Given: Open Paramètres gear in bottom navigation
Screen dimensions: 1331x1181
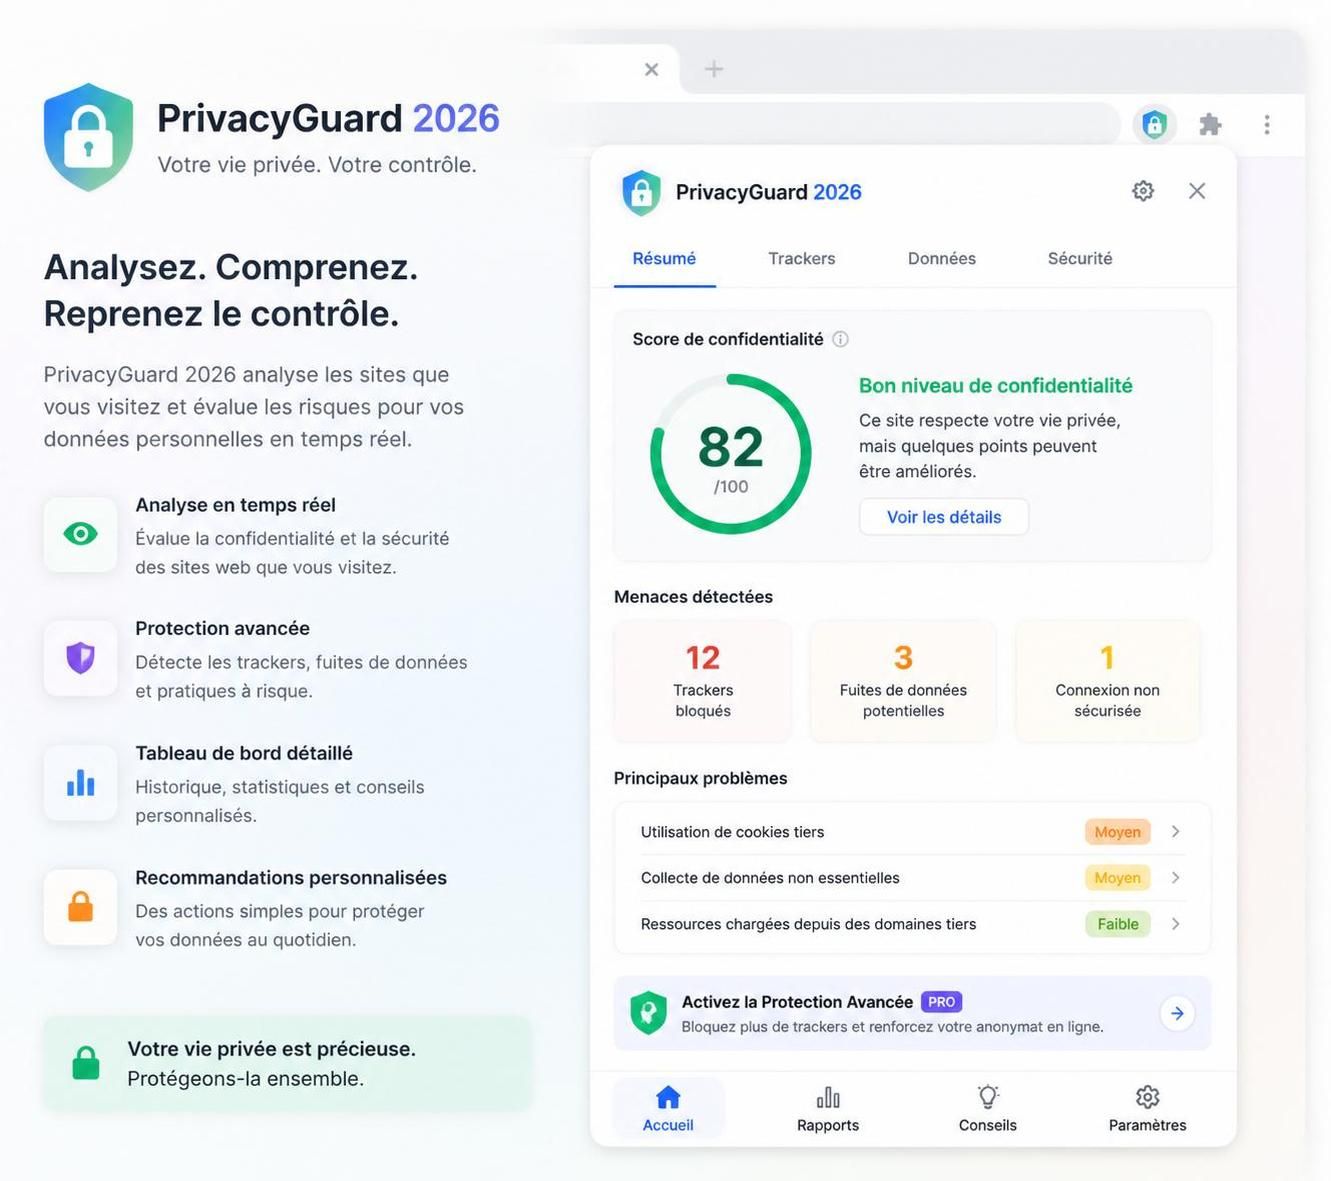Looking at the screenshot, I should pos(1148,1097).
